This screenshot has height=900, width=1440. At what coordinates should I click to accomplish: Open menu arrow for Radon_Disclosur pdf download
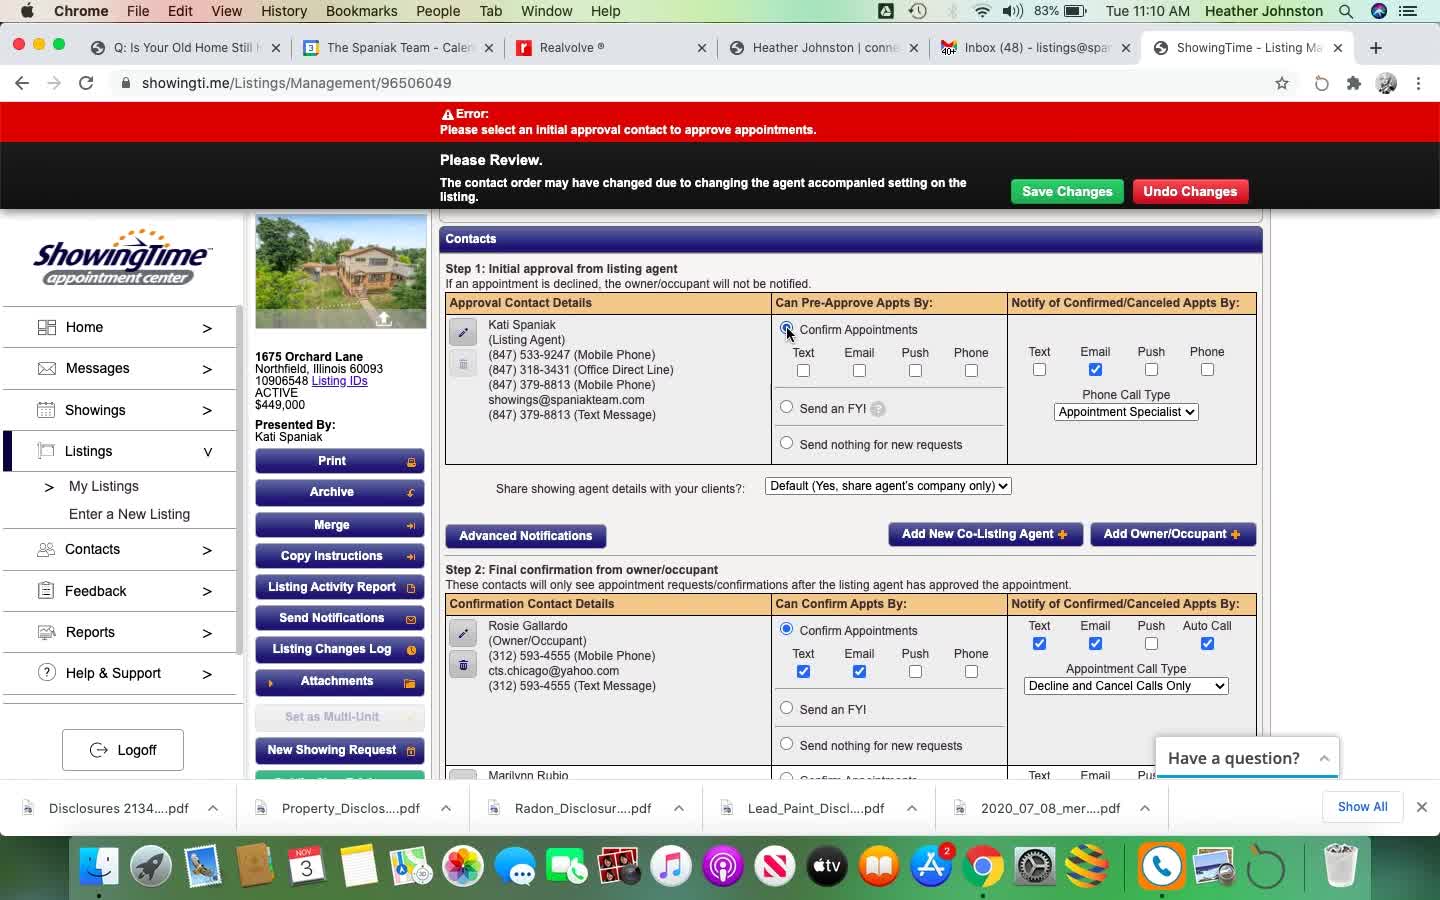tap(679, 808)
